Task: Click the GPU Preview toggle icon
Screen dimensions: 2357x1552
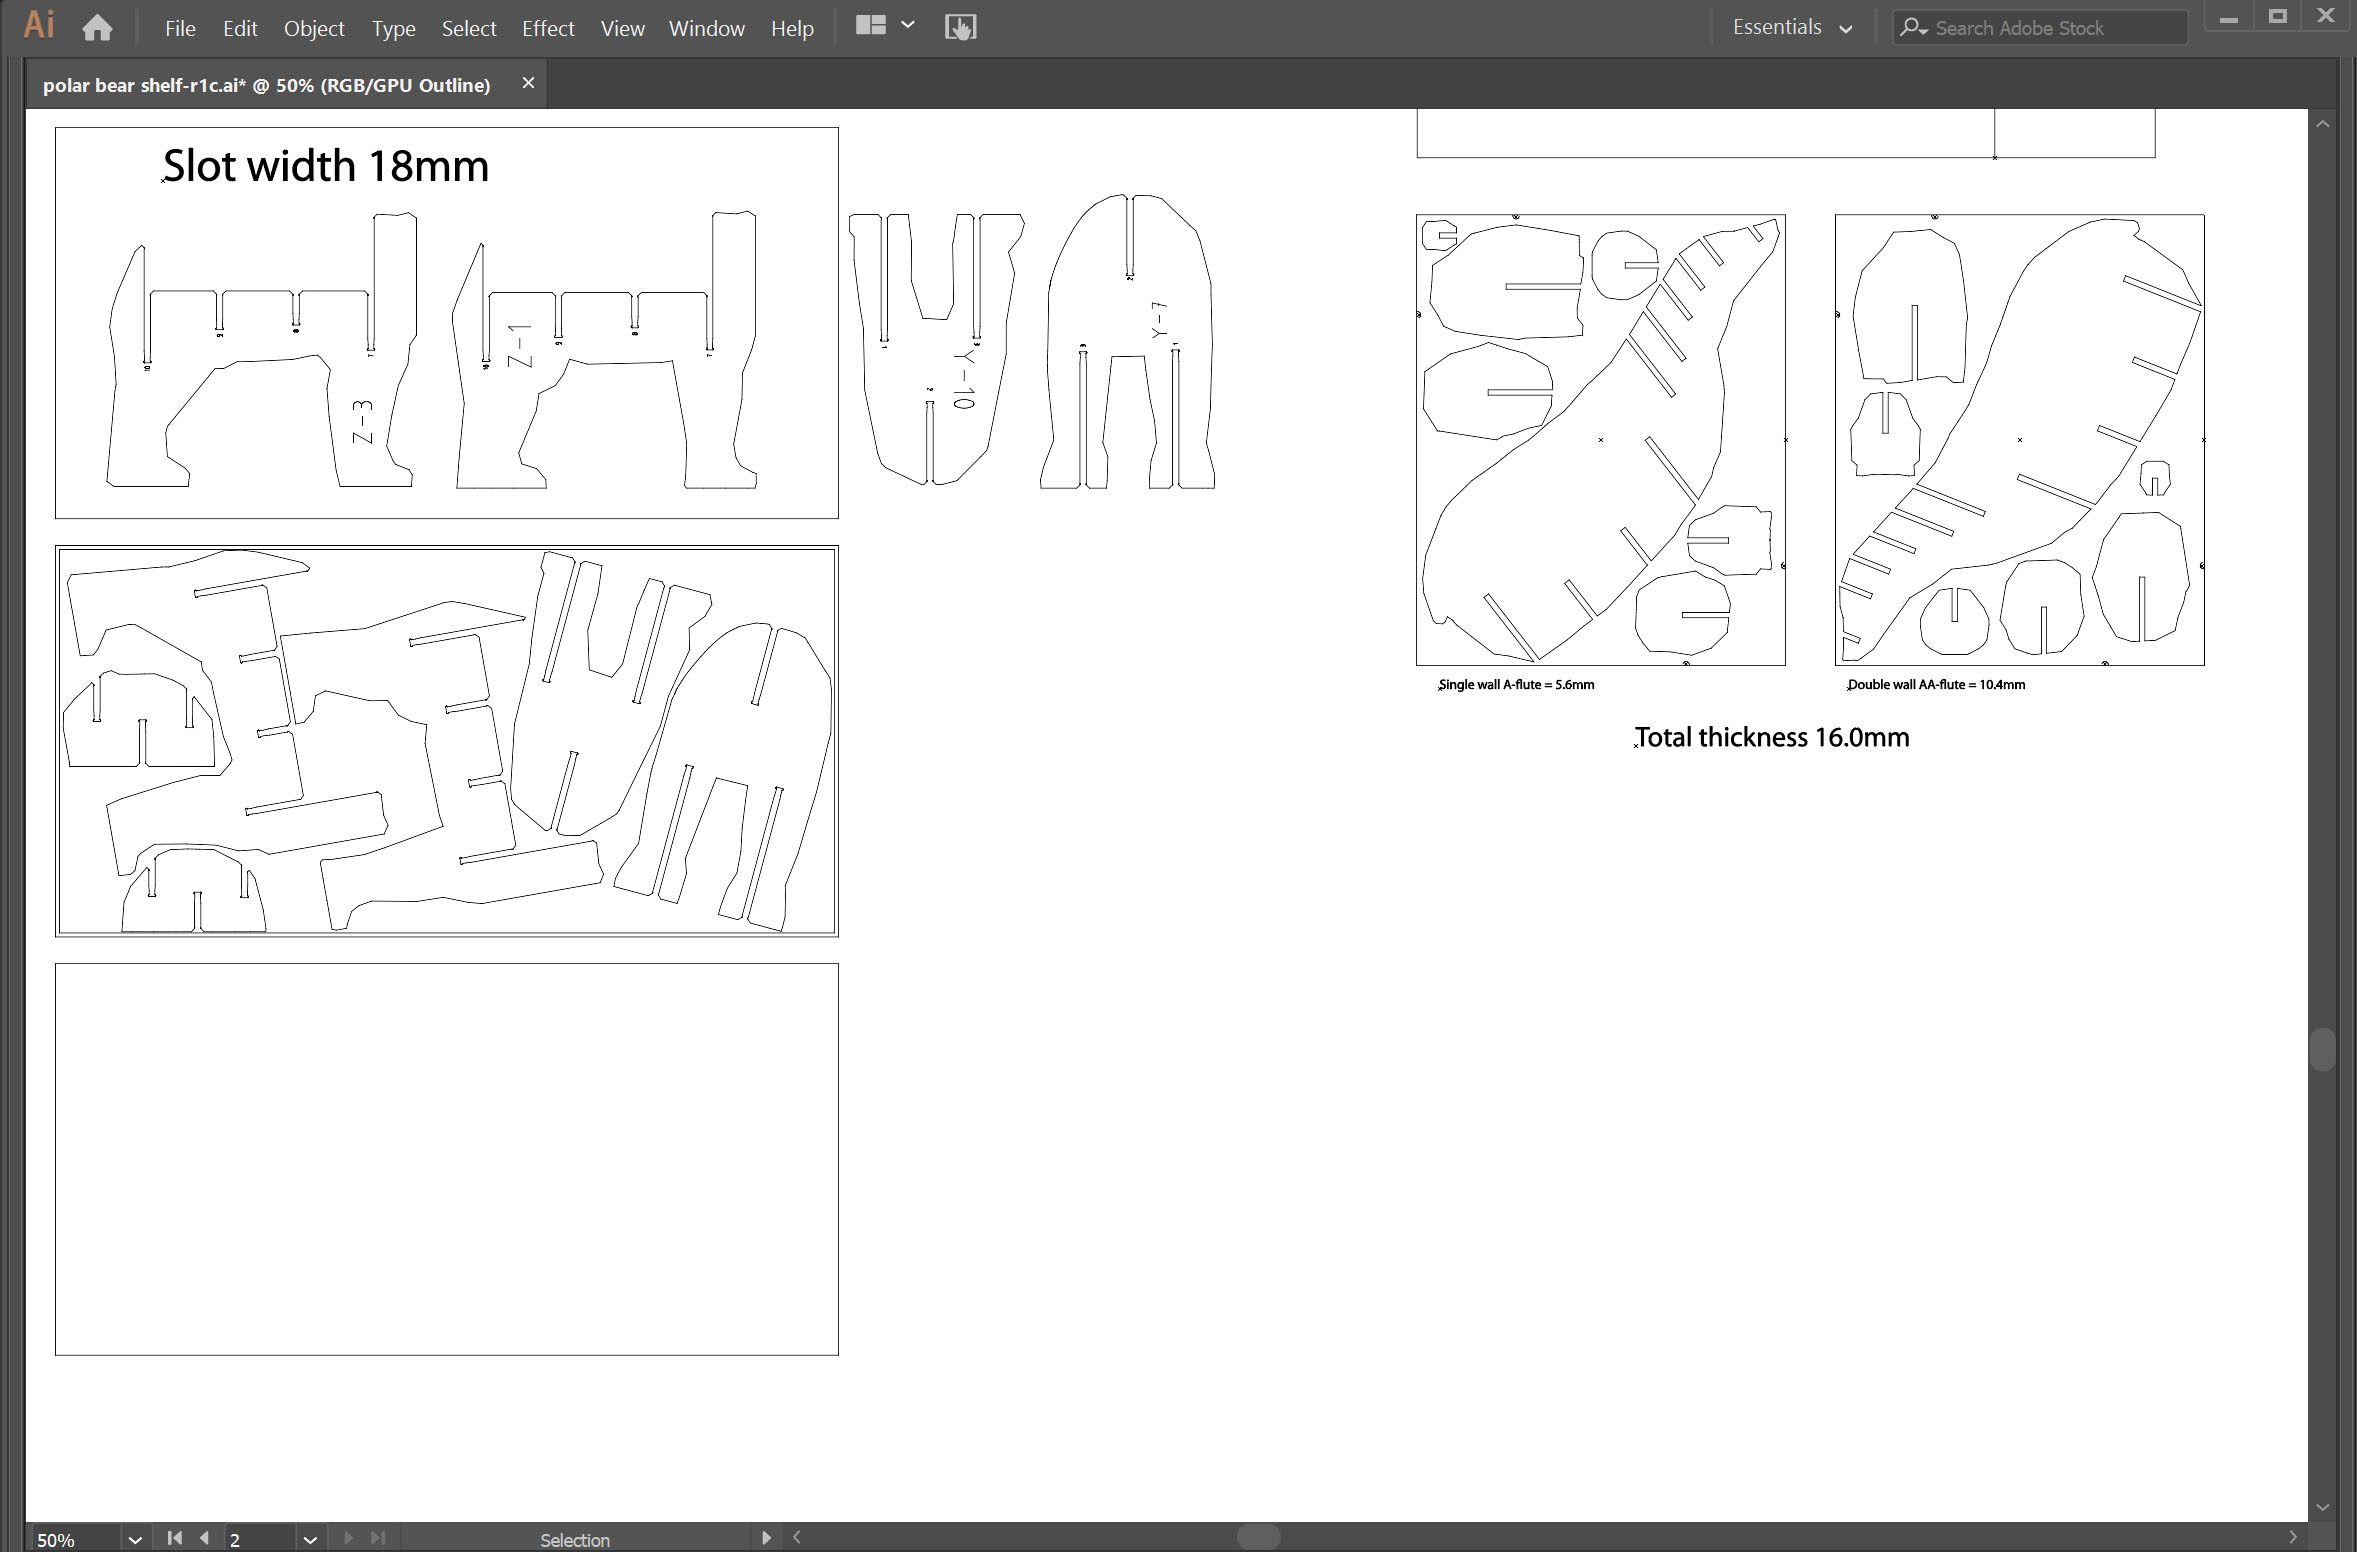Action: pyautogui.click(x=958, y=26)
